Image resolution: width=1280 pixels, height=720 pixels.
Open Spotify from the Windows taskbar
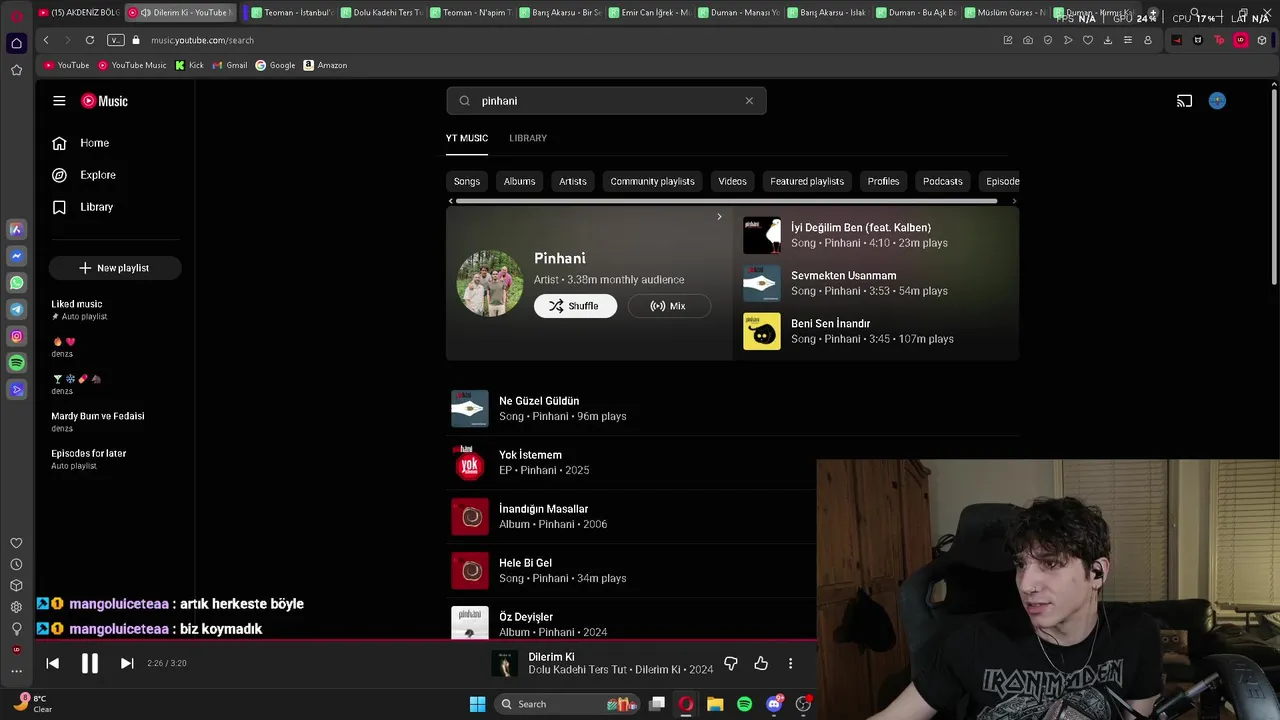click(744, 704)
